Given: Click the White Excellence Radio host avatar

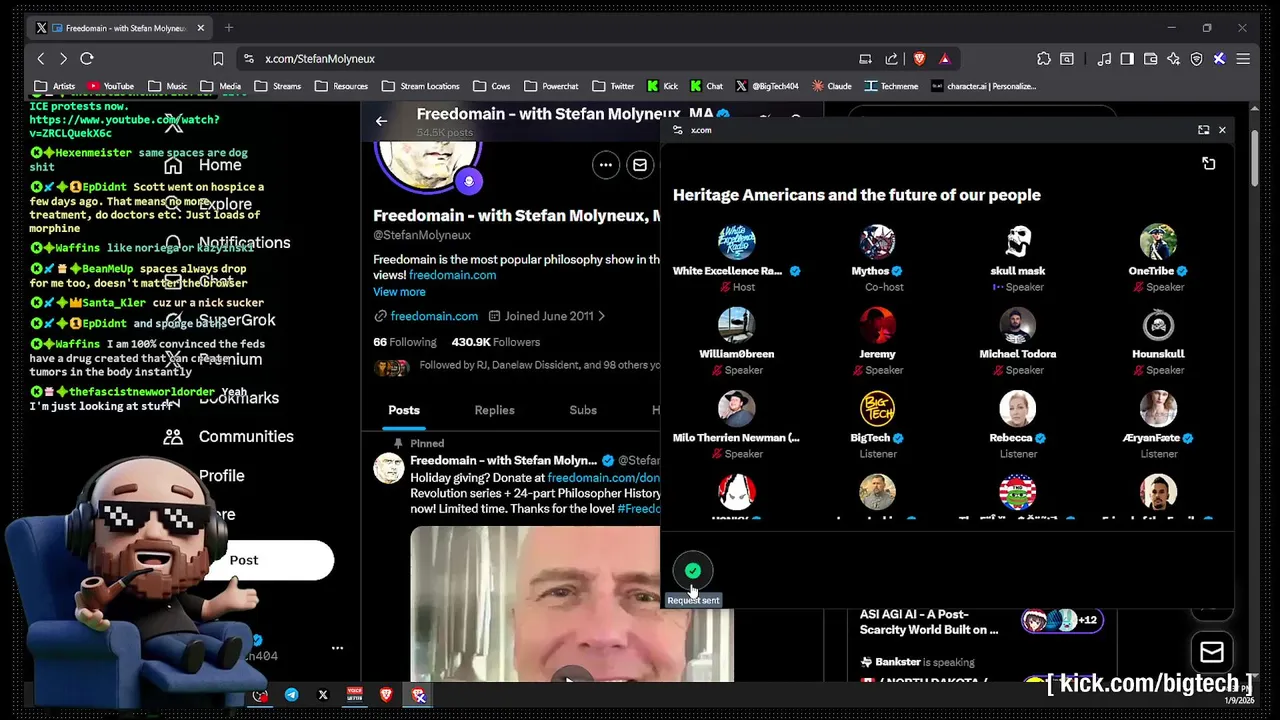Looking at the screenshot, I should pos(737,241).
